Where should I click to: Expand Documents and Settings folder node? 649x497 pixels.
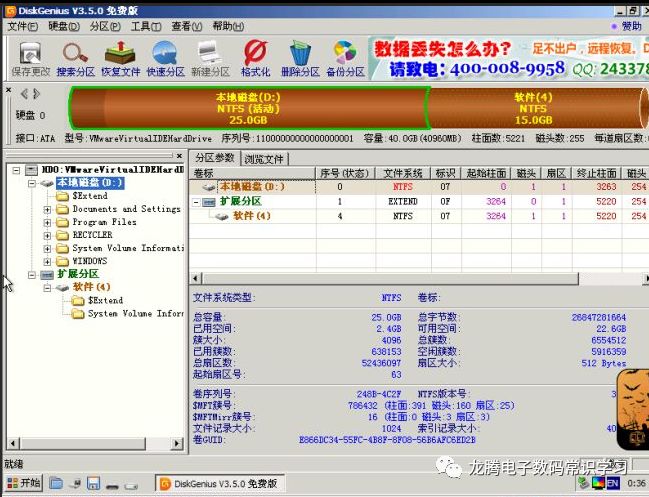click(47, 209)
